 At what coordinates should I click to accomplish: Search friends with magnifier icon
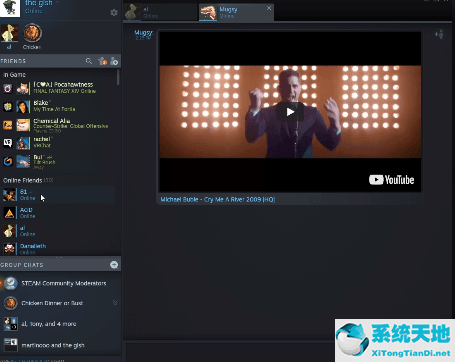(x=89, y=61)
